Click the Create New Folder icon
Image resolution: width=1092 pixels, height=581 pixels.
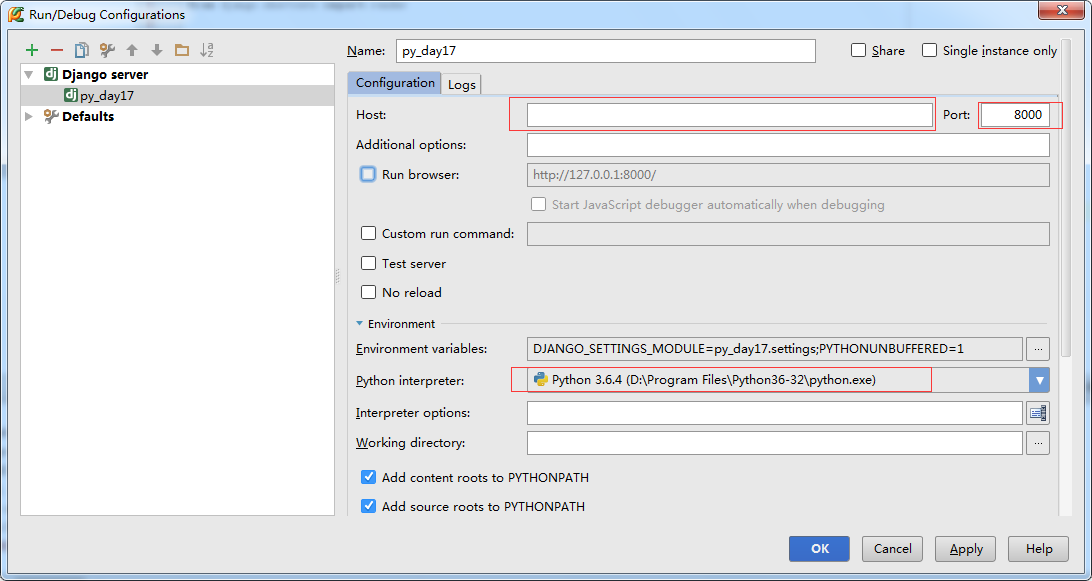[181, 50]
